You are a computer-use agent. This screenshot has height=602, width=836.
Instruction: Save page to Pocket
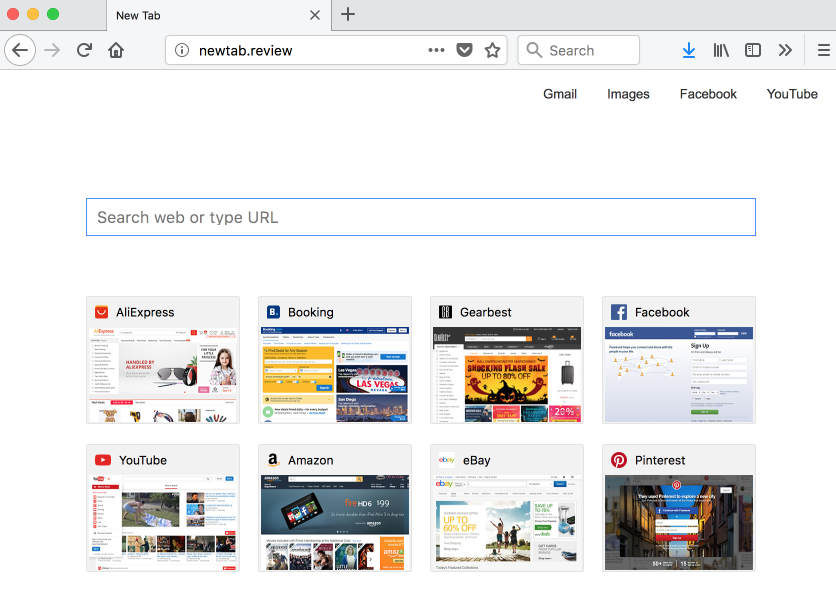coord(464,50)
